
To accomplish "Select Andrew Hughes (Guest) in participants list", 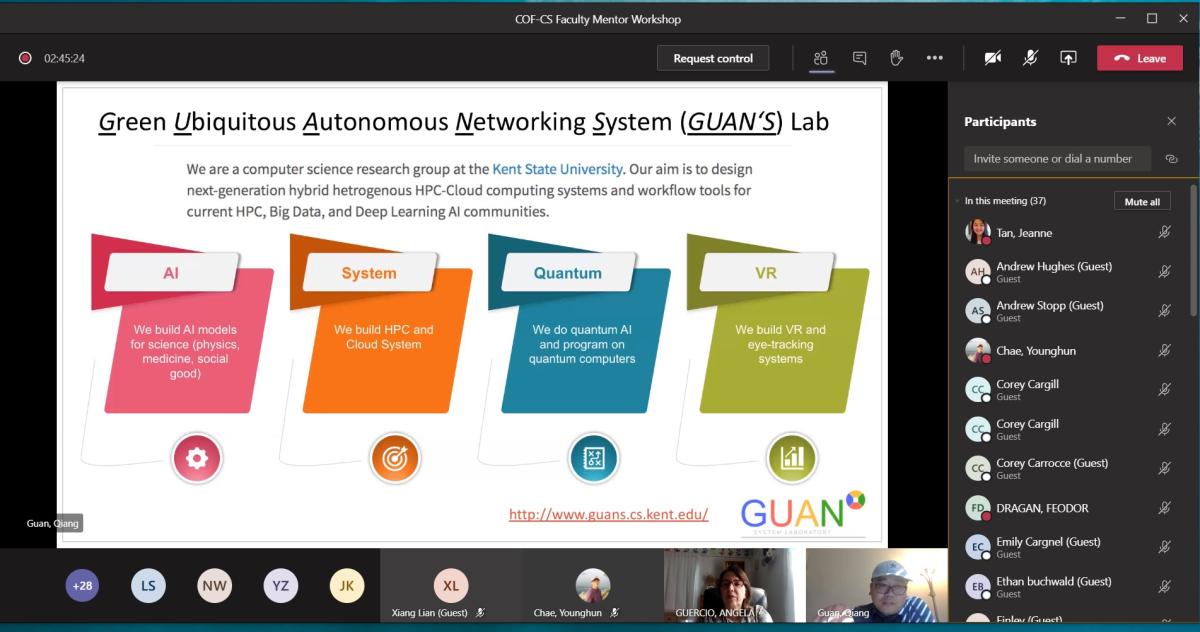I will (1053, 272).
